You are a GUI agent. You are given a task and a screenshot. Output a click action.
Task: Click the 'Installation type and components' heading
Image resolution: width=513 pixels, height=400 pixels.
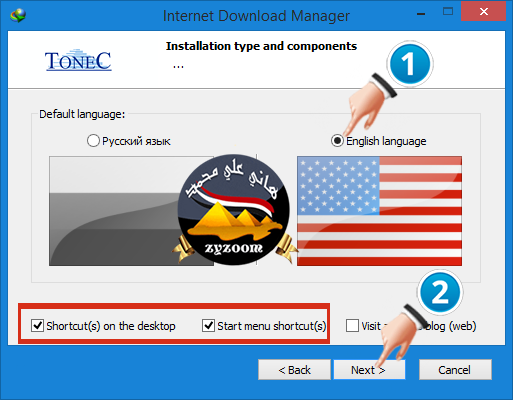pyautogui.click(x=261, y=46)
